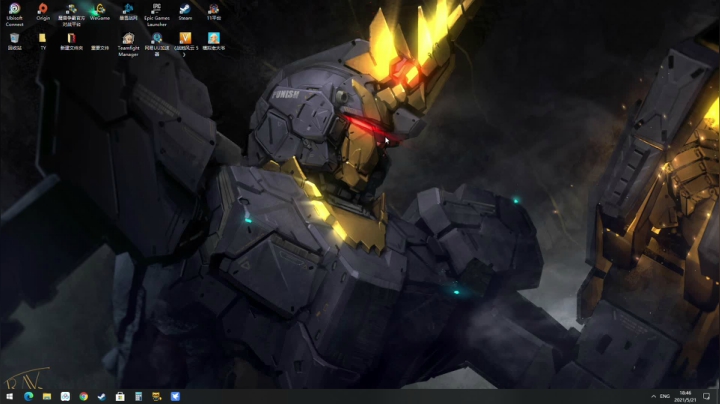The width and height of the screenshot is (720, 404).
Task: Open Steam from the taskbar
Action: click(x=101, y=396)
